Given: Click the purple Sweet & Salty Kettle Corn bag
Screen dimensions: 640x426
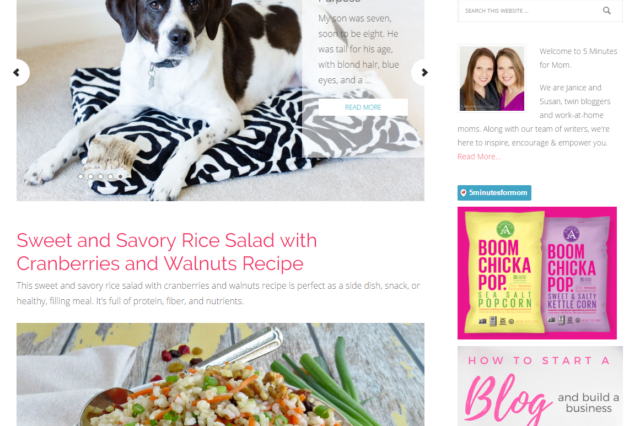Looking at the screenshot, I should click(577, 275).
